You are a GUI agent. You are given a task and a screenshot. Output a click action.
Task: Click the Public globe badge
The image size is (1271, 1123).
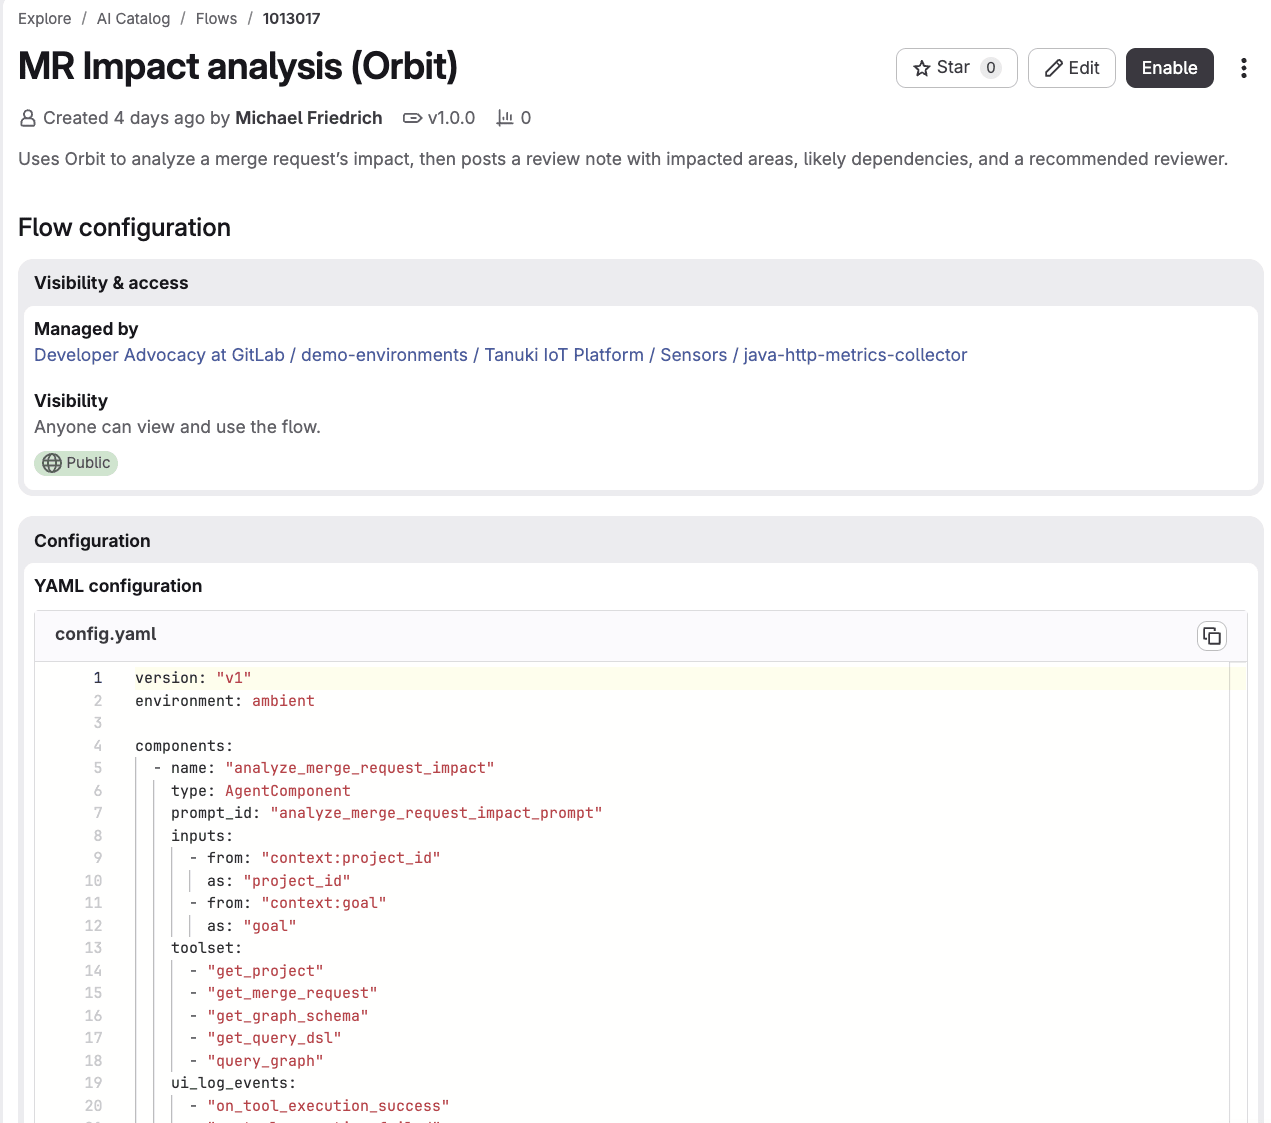click(x=76, y=463)
